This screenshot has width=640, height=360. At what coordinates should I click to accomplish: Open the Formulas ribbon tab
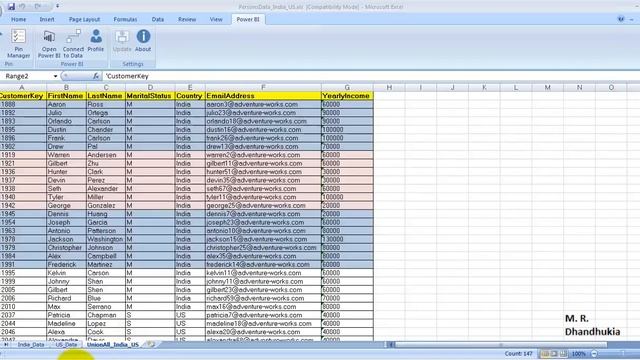pos(125,19)
